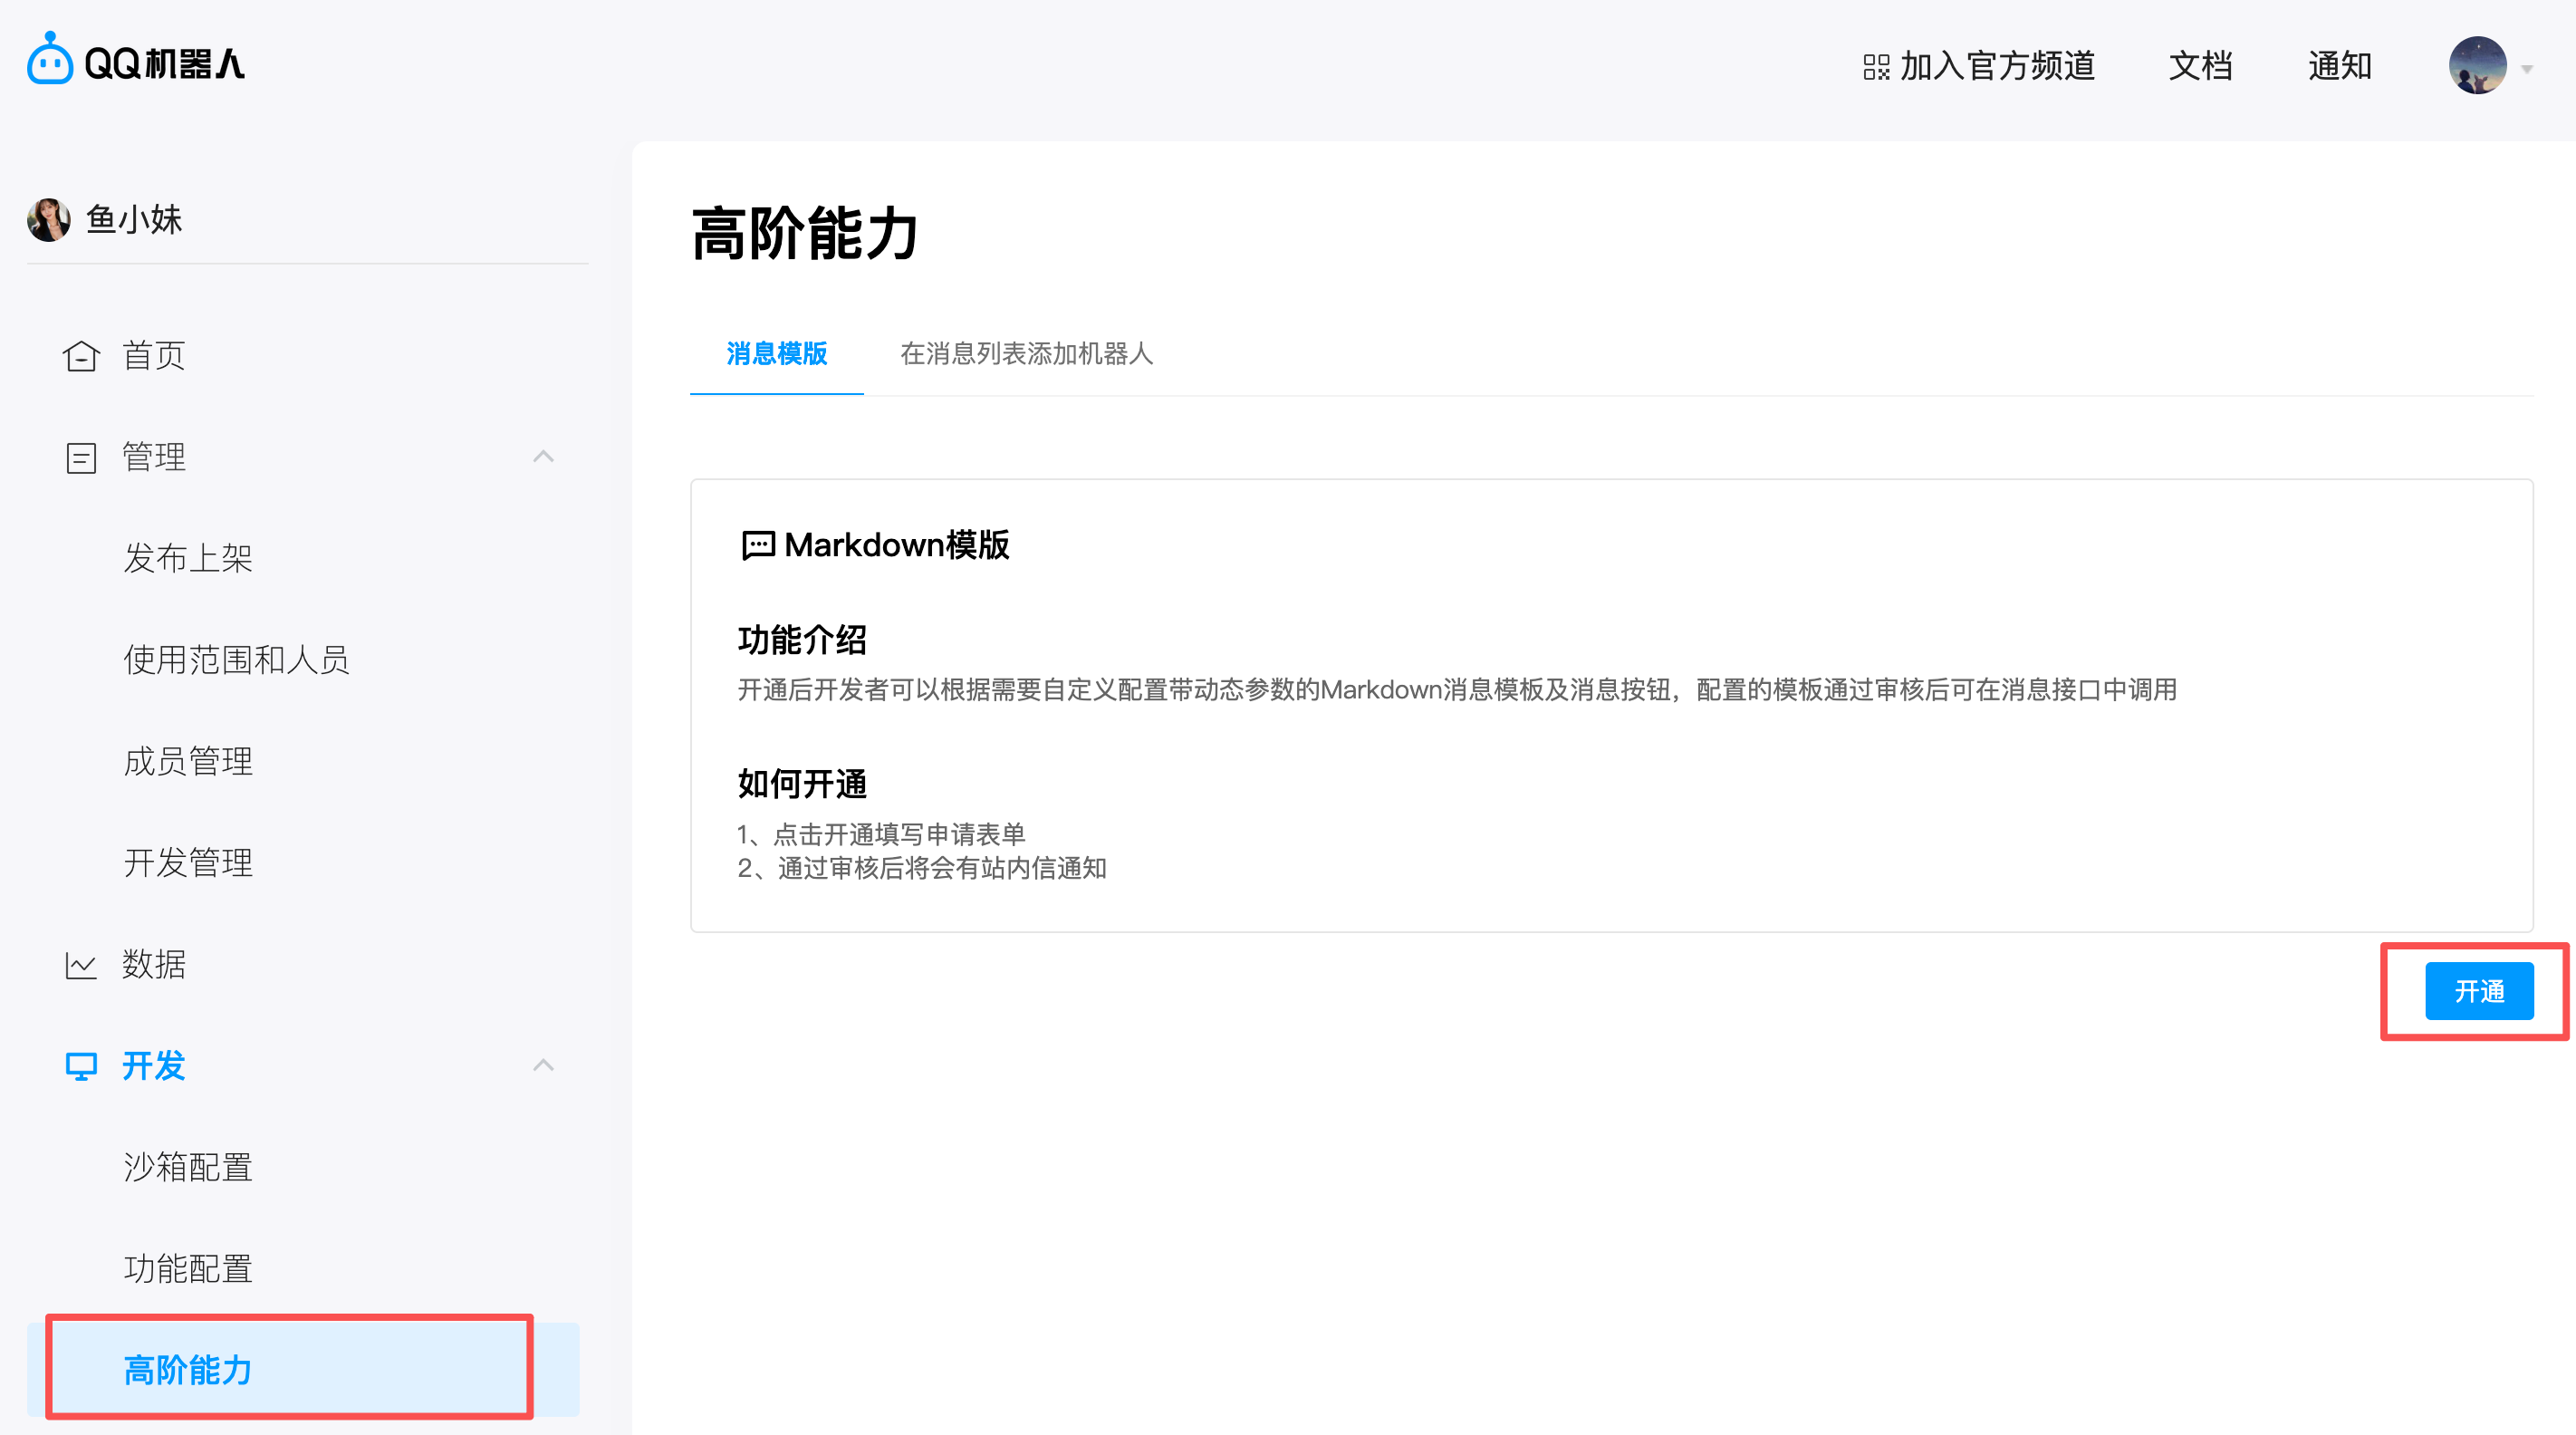Screen dimensions: 2576x1435
Task: Click the 首页 home icon
Action: point(81,356)
